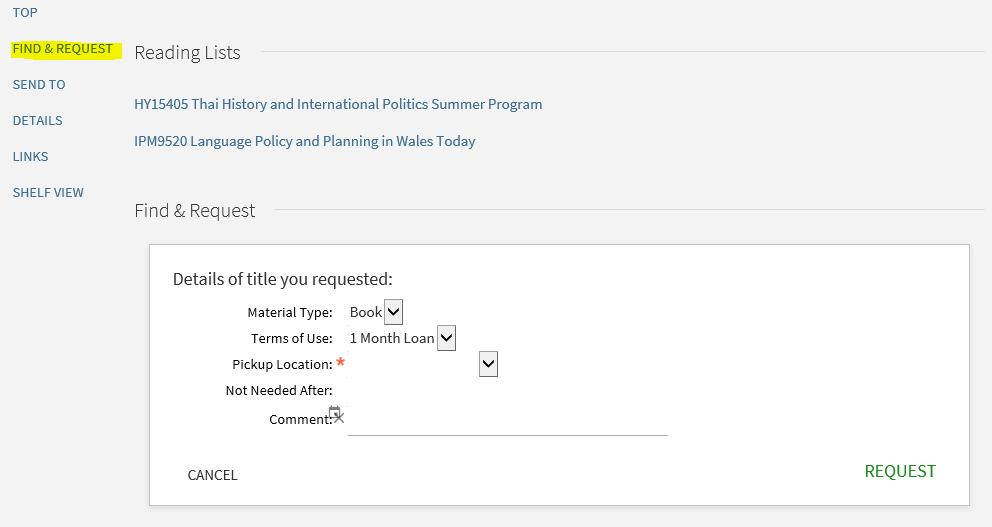Clear the date with the X icon
992x527 pixels.
pyautogui.click(x=339, y=418)
